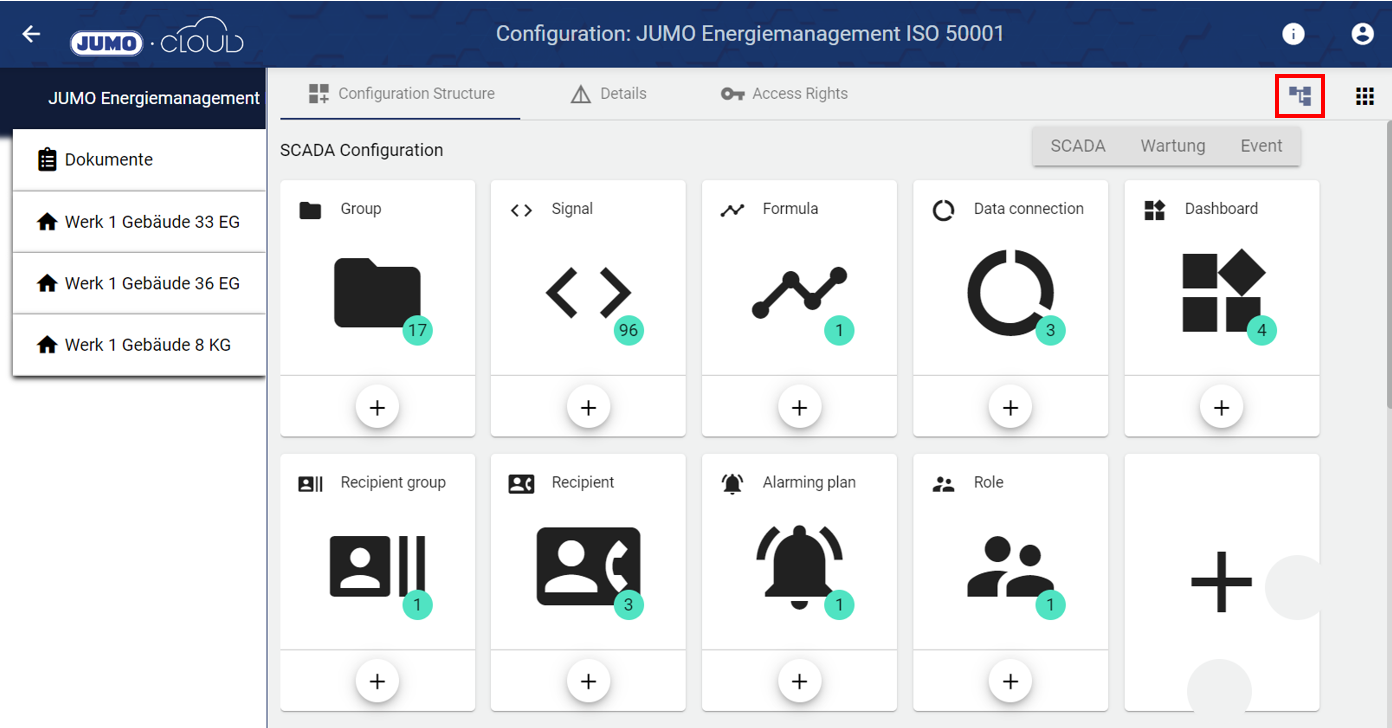
Task: Select the SCADA configuration toggle
Action: [1077, 146]
